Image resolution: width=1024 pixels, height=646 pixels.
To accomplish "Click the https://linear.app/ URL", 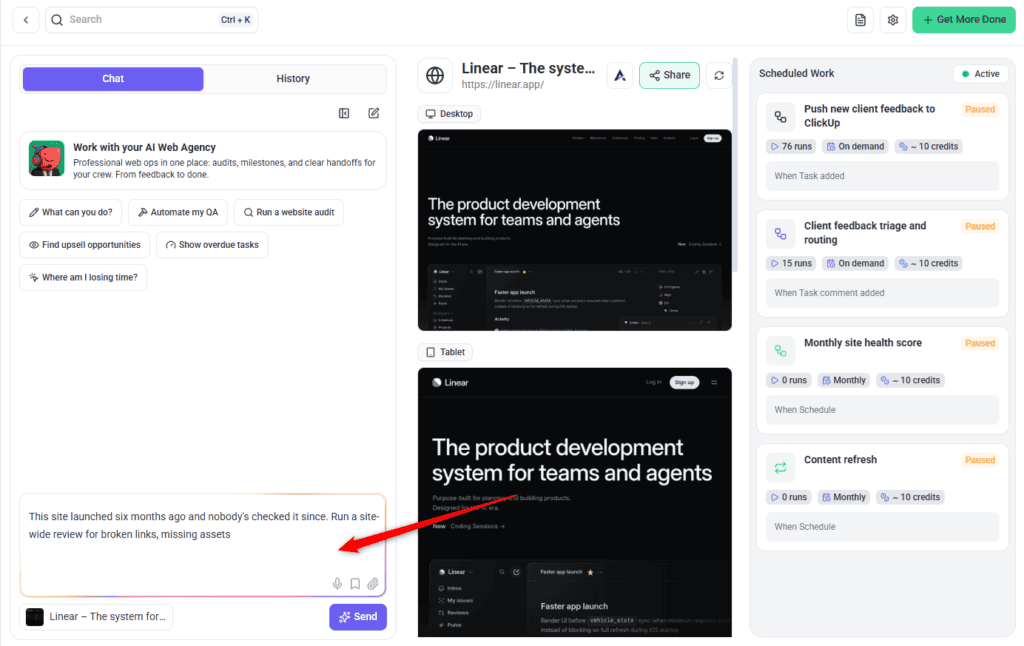I will tap(503, 84).
